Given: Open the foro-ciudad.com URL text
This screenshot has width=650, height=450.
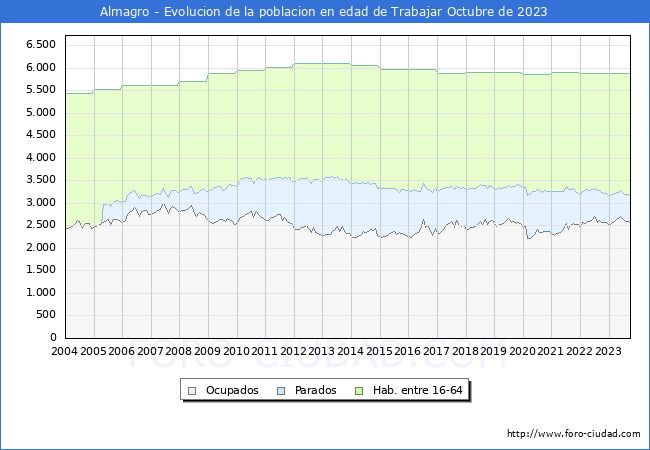Looking at the screenshot, I should (574, 434).
